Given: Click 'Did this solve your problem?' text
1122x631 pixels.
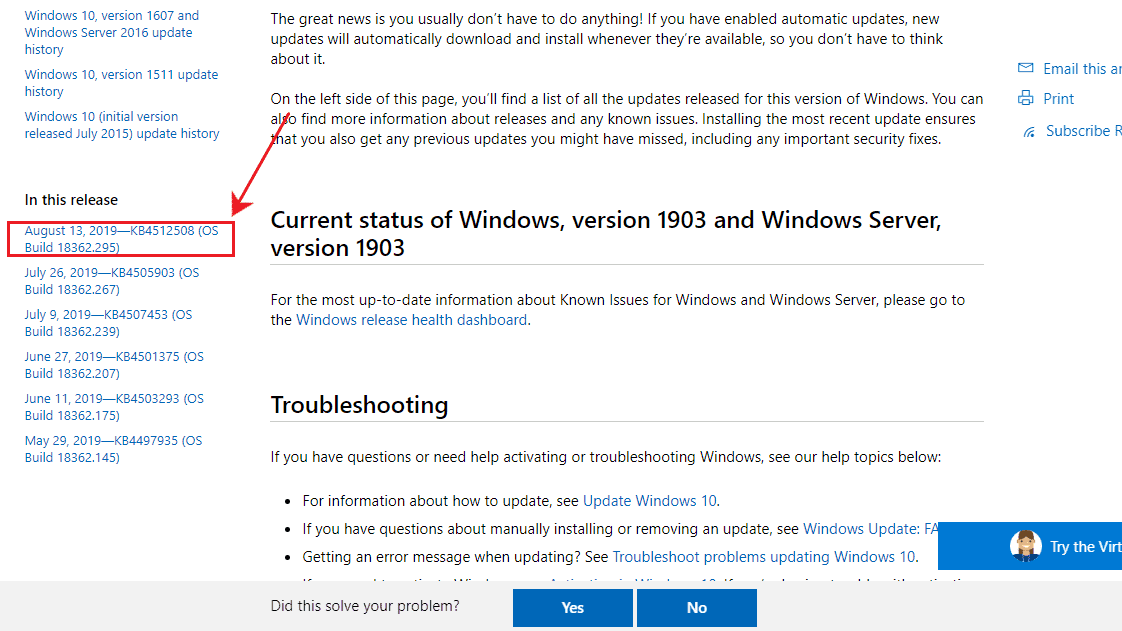Looking at the screenshot, I should coord(365,606).
